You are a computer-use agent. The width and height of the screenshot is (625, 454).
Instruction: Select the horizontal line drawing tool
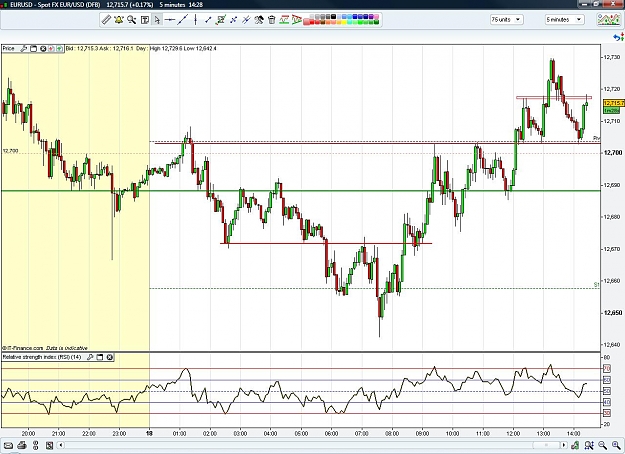tap(170, 20)
